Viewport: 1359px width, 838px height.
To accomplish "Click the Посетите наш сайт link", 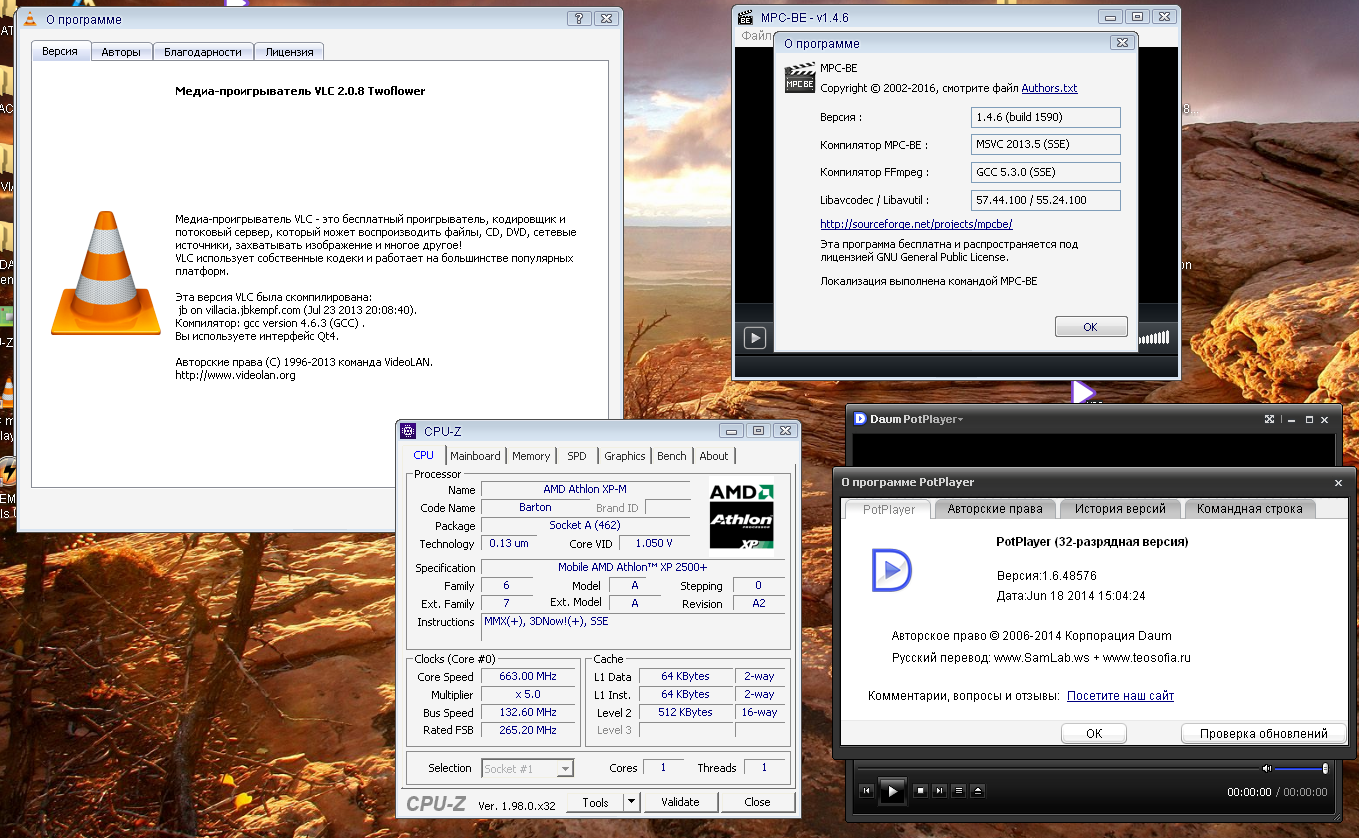I will pyautogui.click(x=1120, y=696).
